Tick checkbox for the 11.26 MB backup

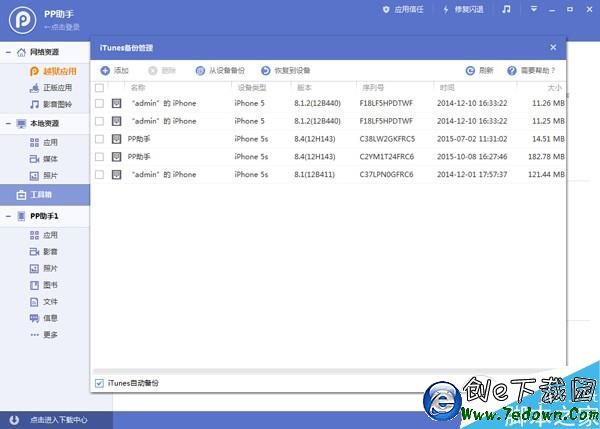[99, 103]
